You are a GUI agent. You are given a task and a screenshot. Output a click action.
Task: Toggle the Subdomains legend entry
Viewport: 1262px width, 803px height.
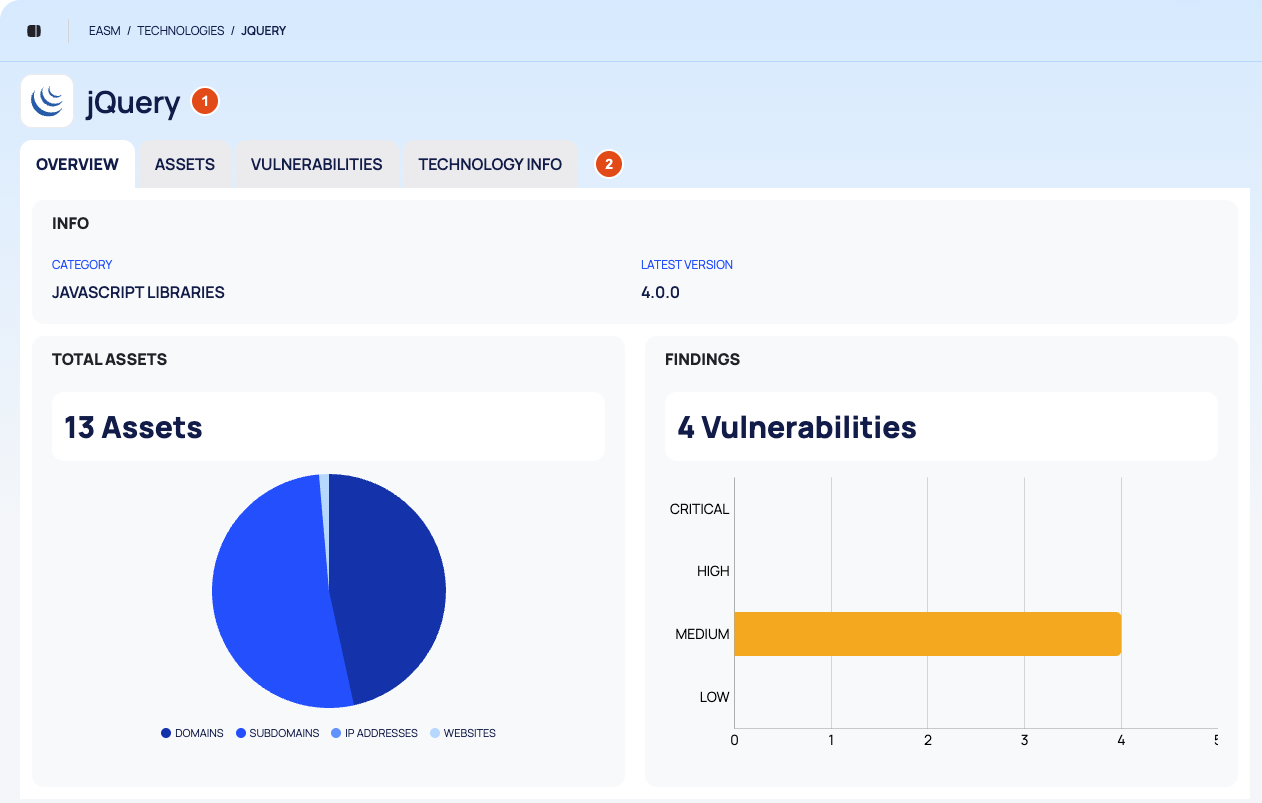[x=278, y=733]
